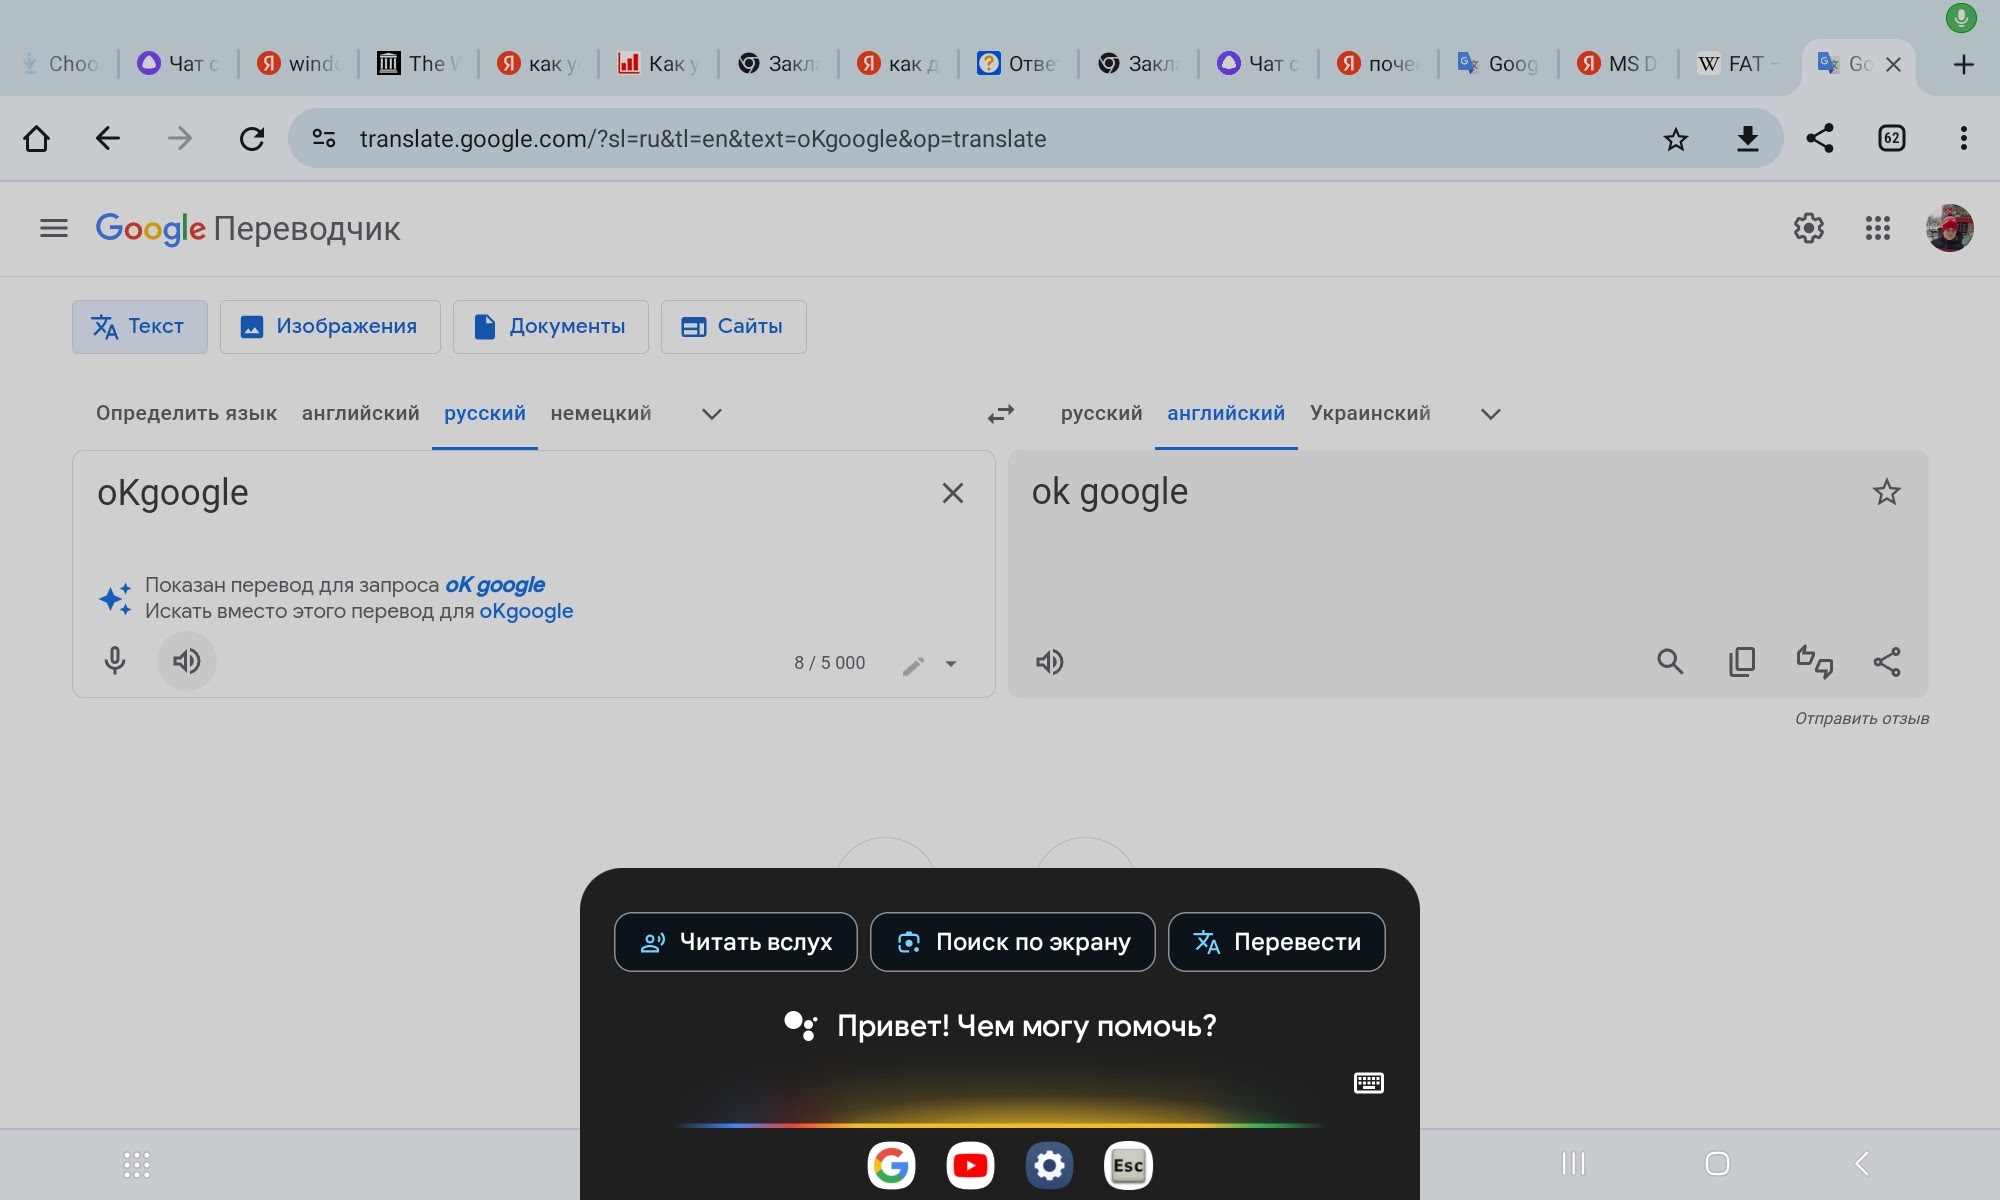Image resolution: width=2000 pixels, height=1200 pixels.
Task: Open the Google apps grid
Action: 1878,228
